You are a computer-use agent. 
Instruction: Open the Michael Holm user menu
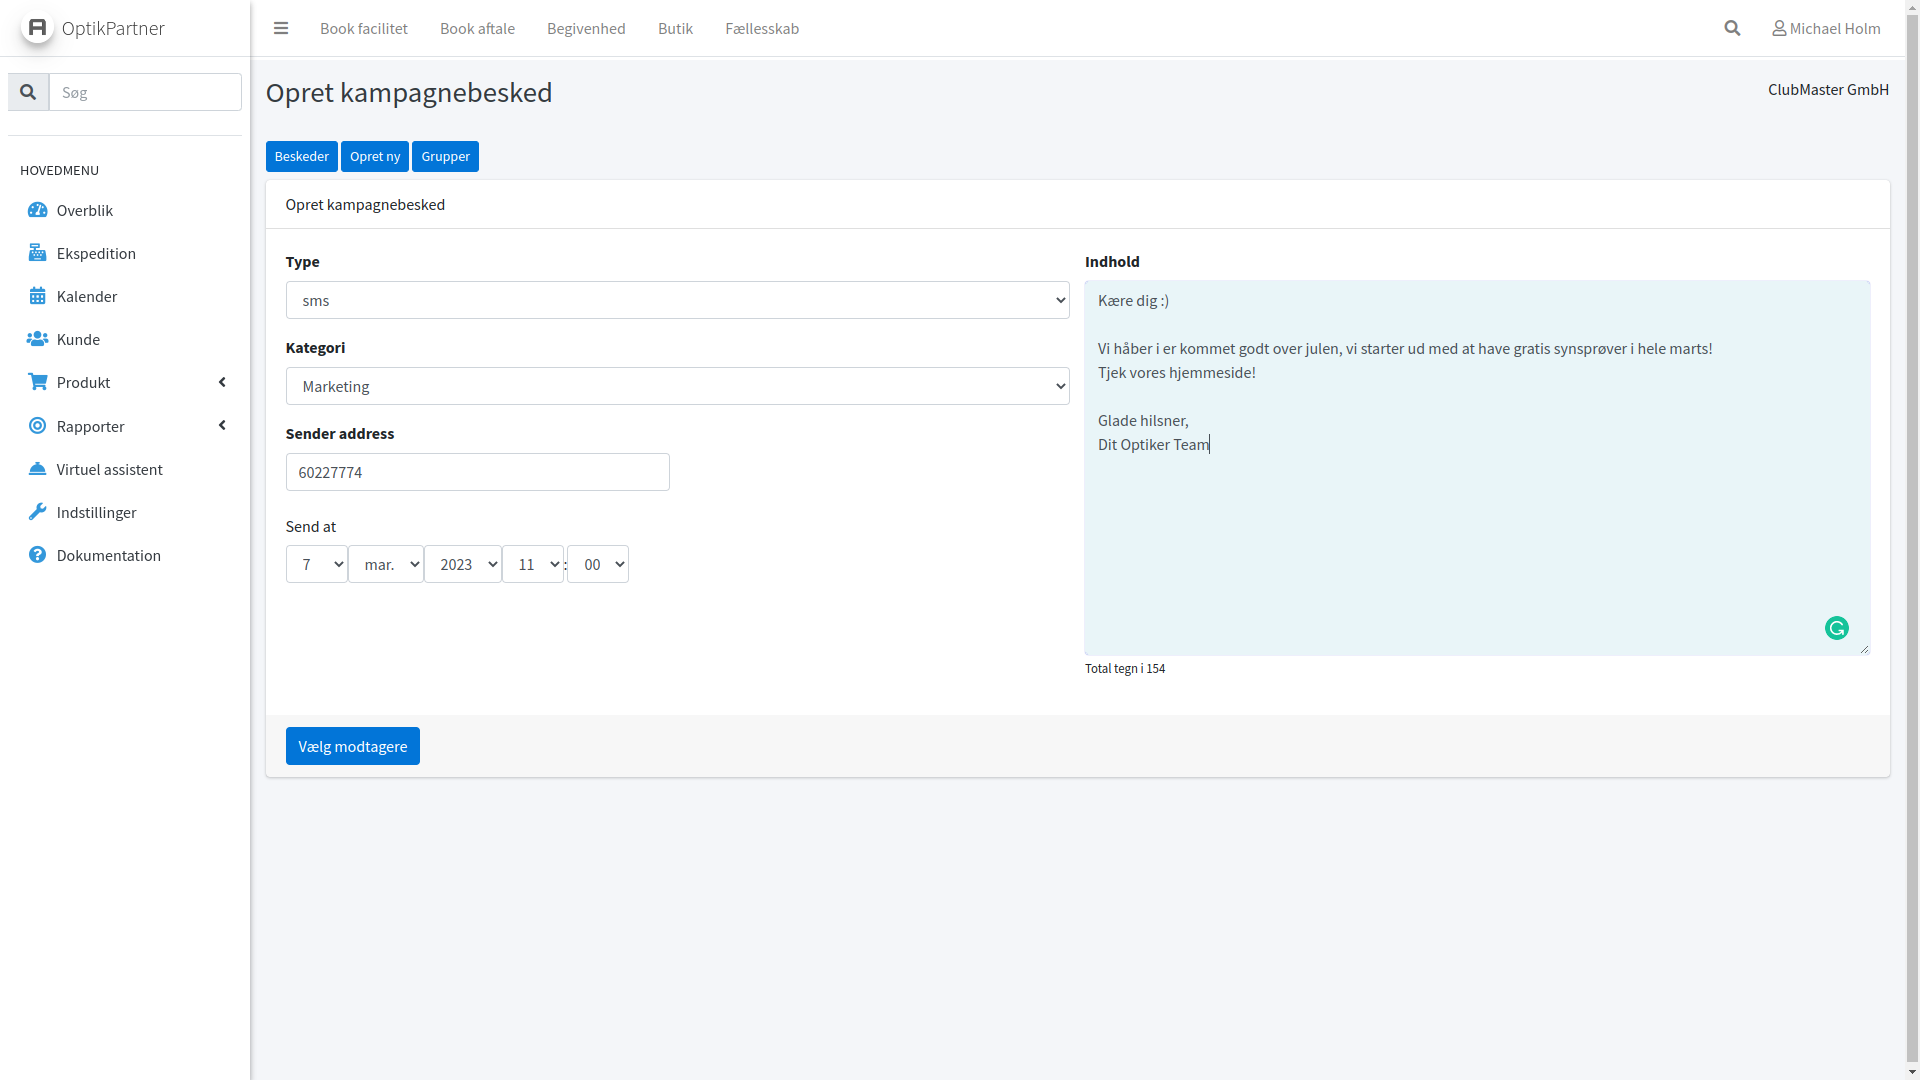click(1826, 28)
